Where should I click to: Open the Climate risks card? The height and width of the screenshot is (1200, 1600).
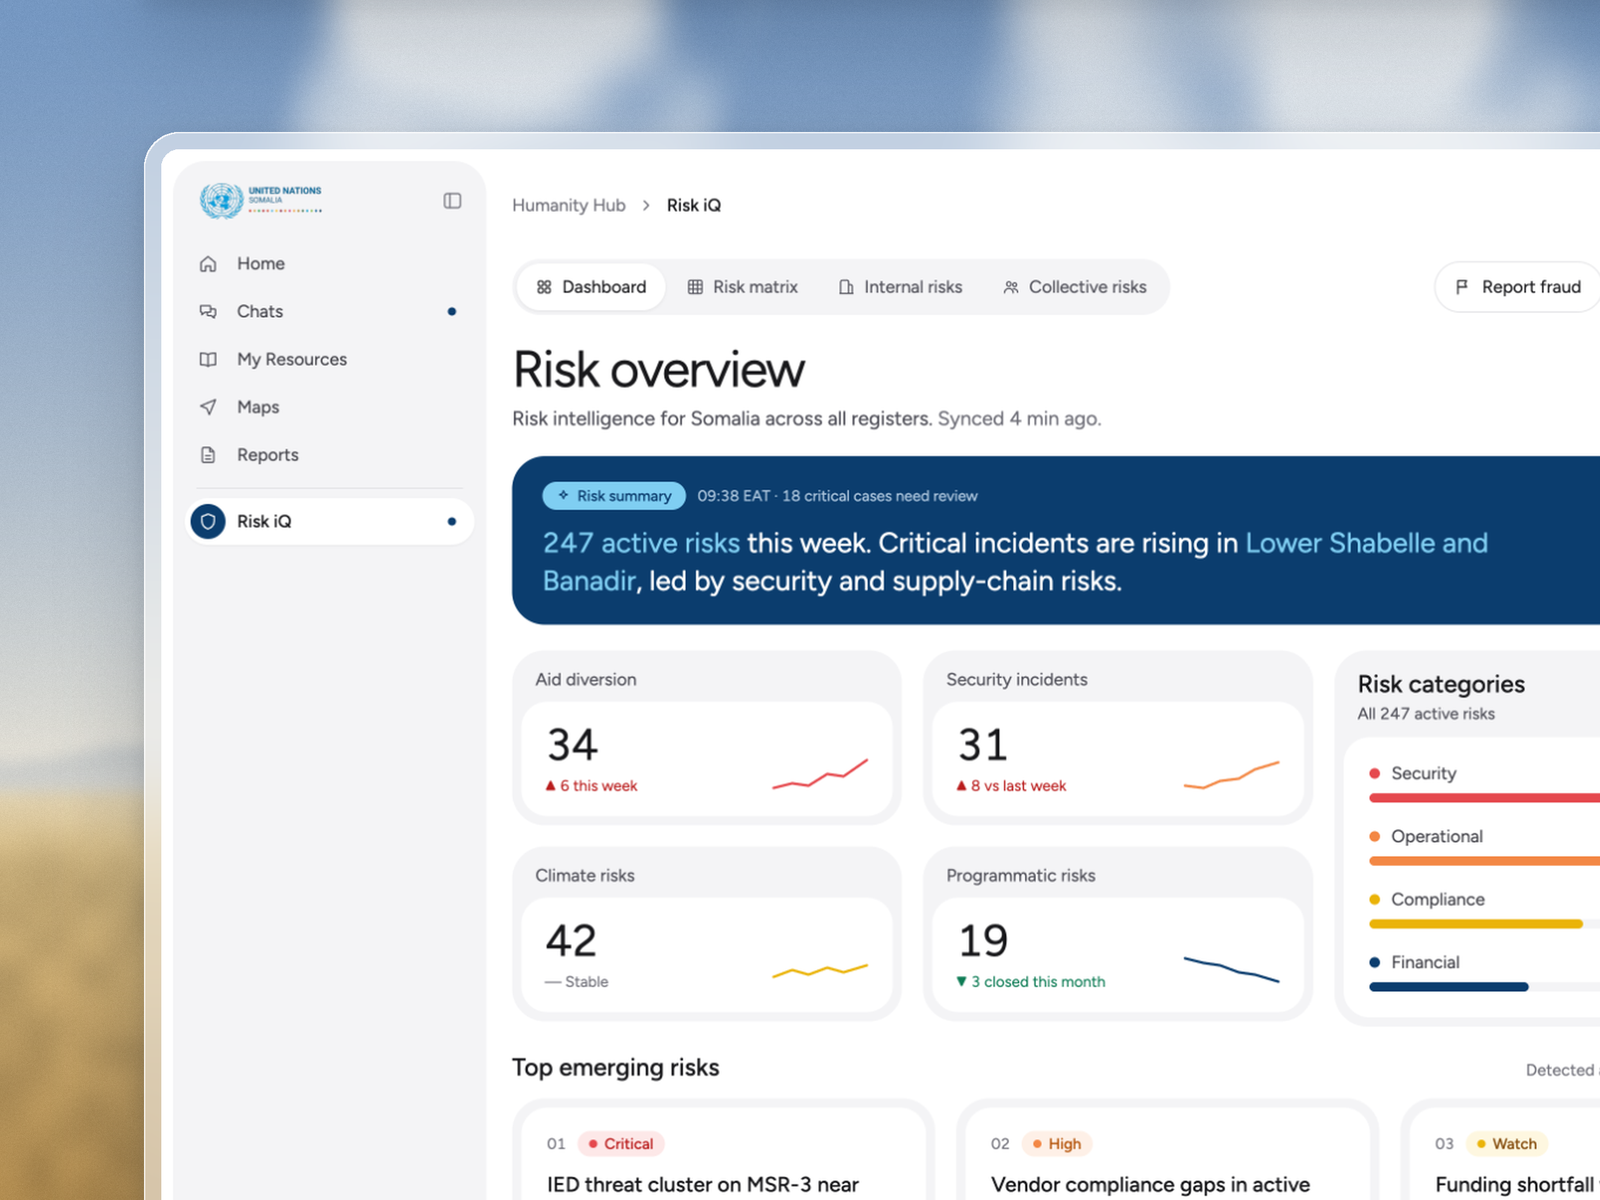707,934
